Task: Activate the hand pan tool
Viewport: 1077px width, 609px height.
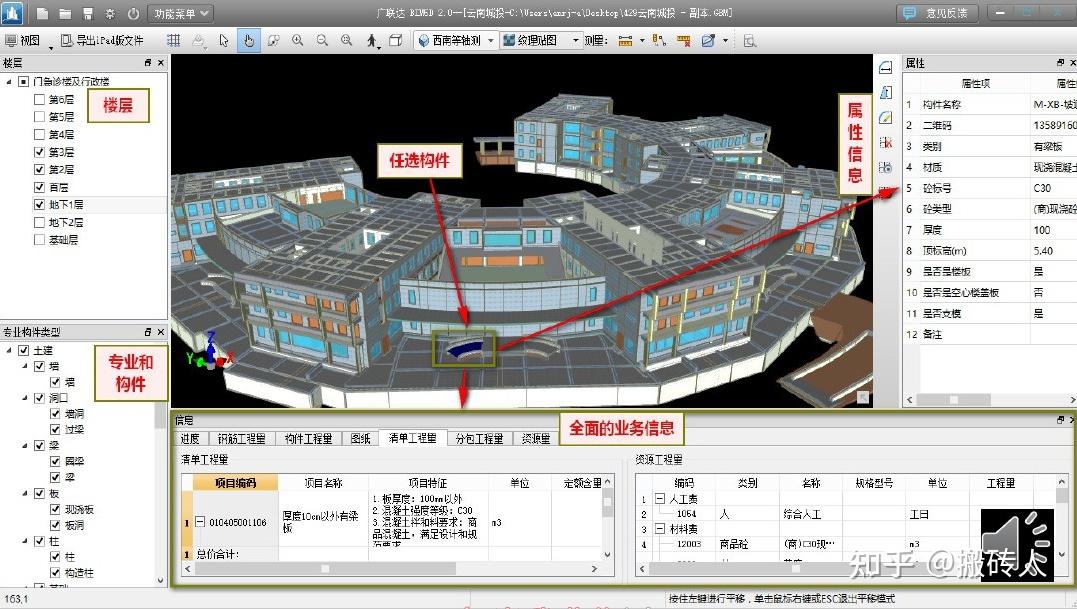Action: pyautogui.click(x=249, y=41)
